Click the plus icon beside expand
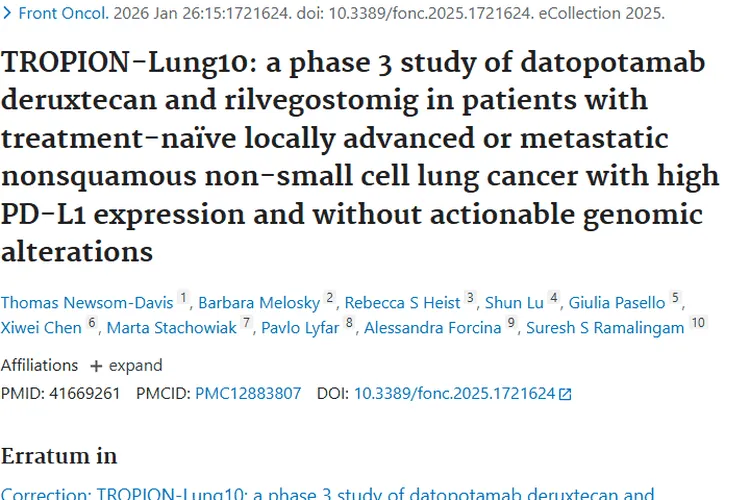This screenshot has width=750, height=500. pyautogui.click(x=96, y=365)
